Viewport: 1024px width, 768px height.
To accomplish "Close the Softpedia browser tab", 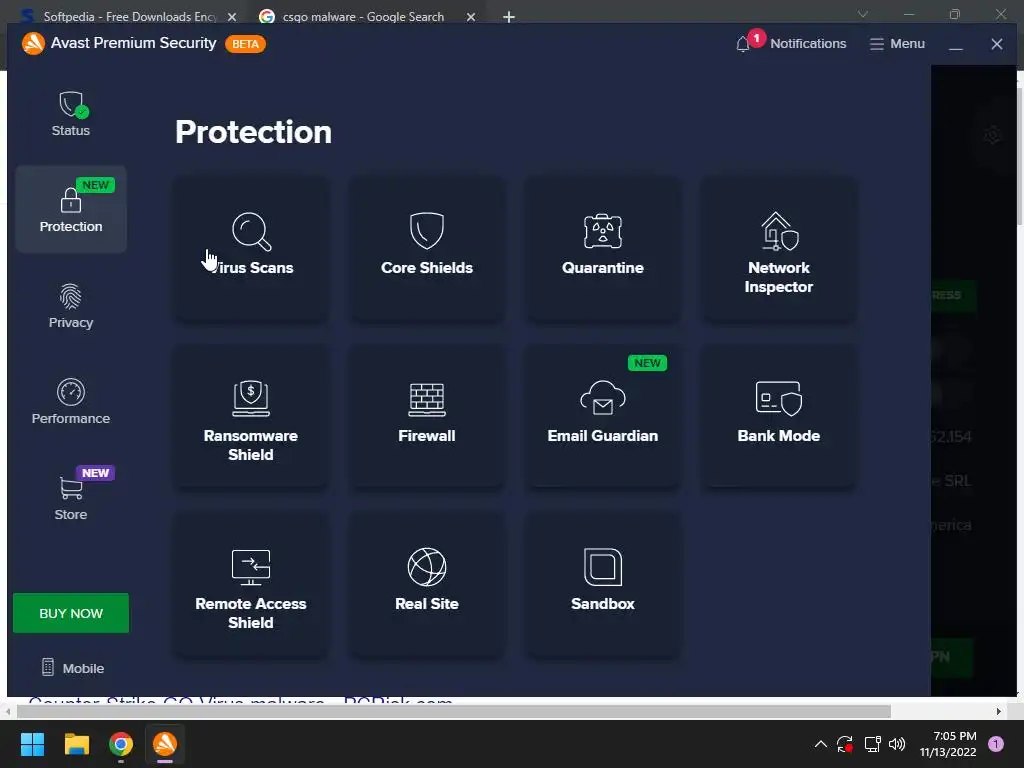I will (232, 17).
